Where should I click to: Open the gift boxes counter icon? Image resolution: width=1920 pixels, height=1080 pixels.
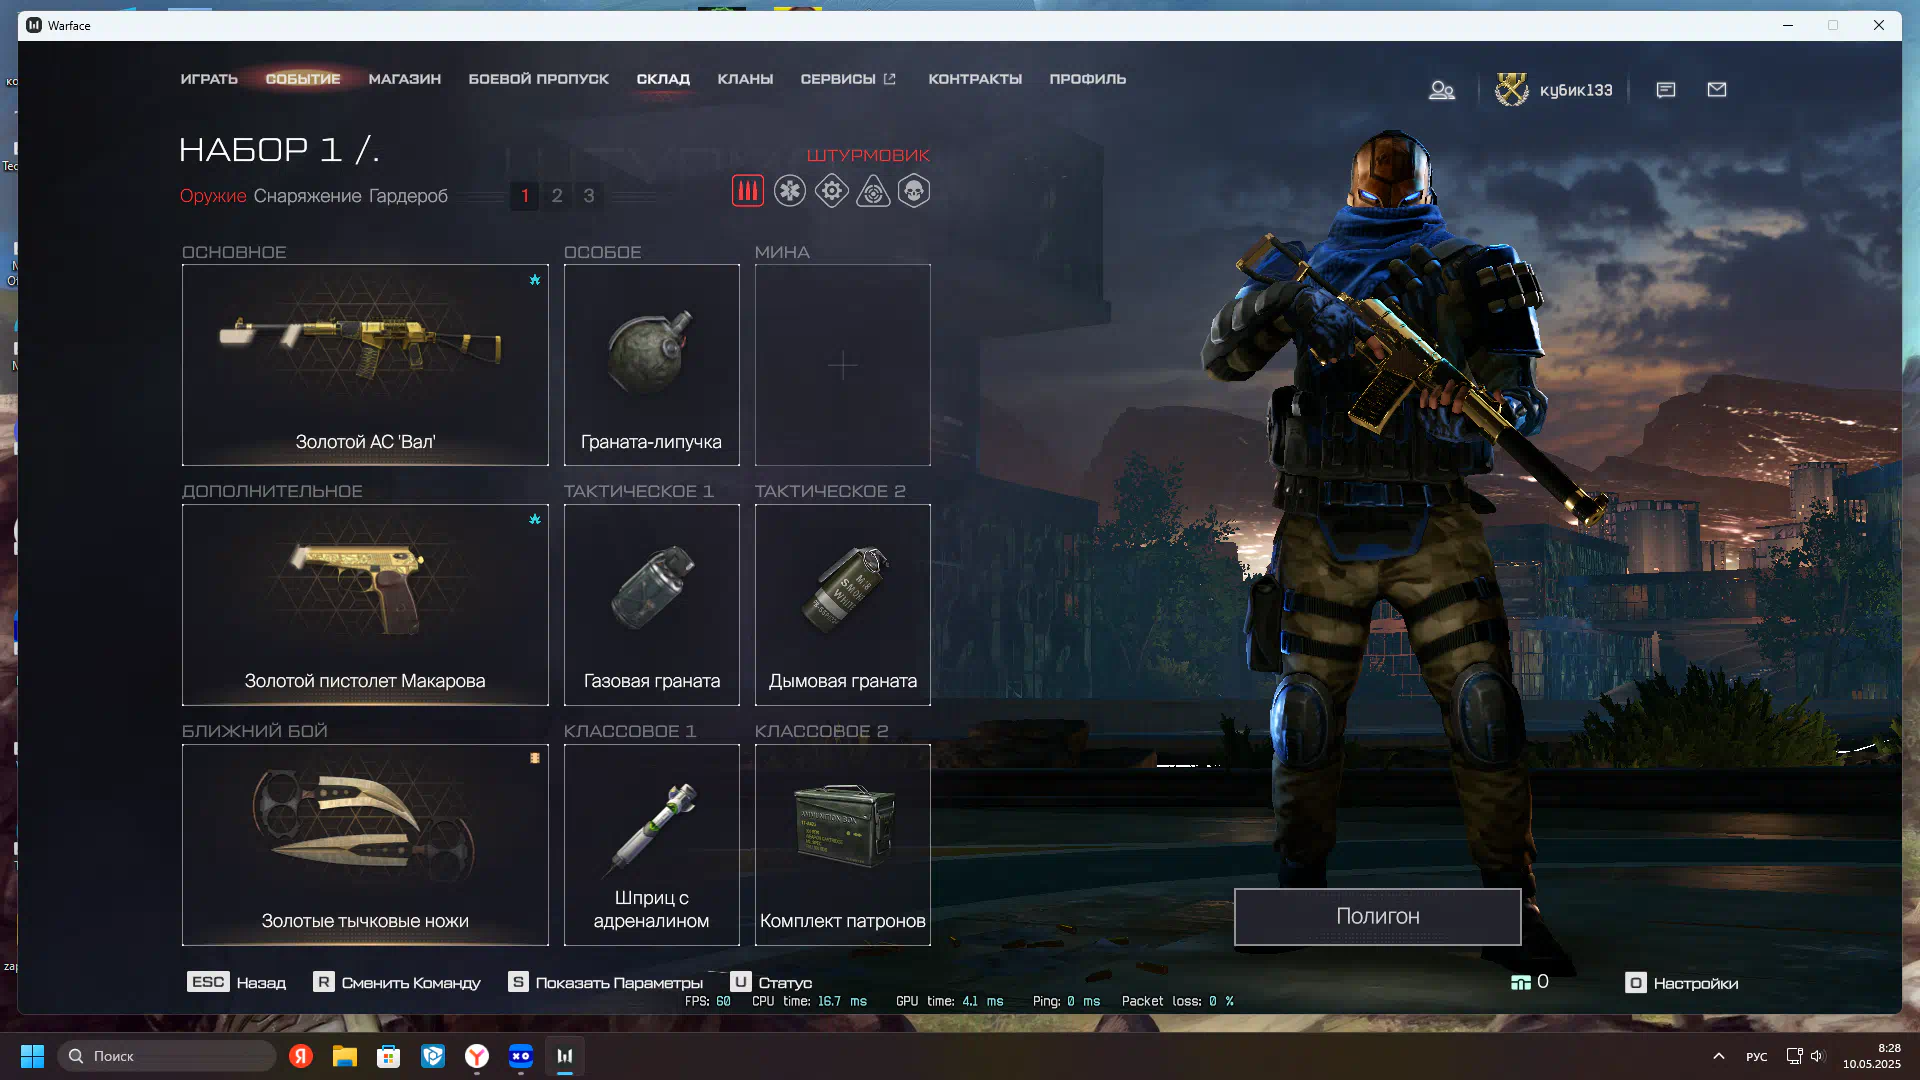click(1521, 983)
